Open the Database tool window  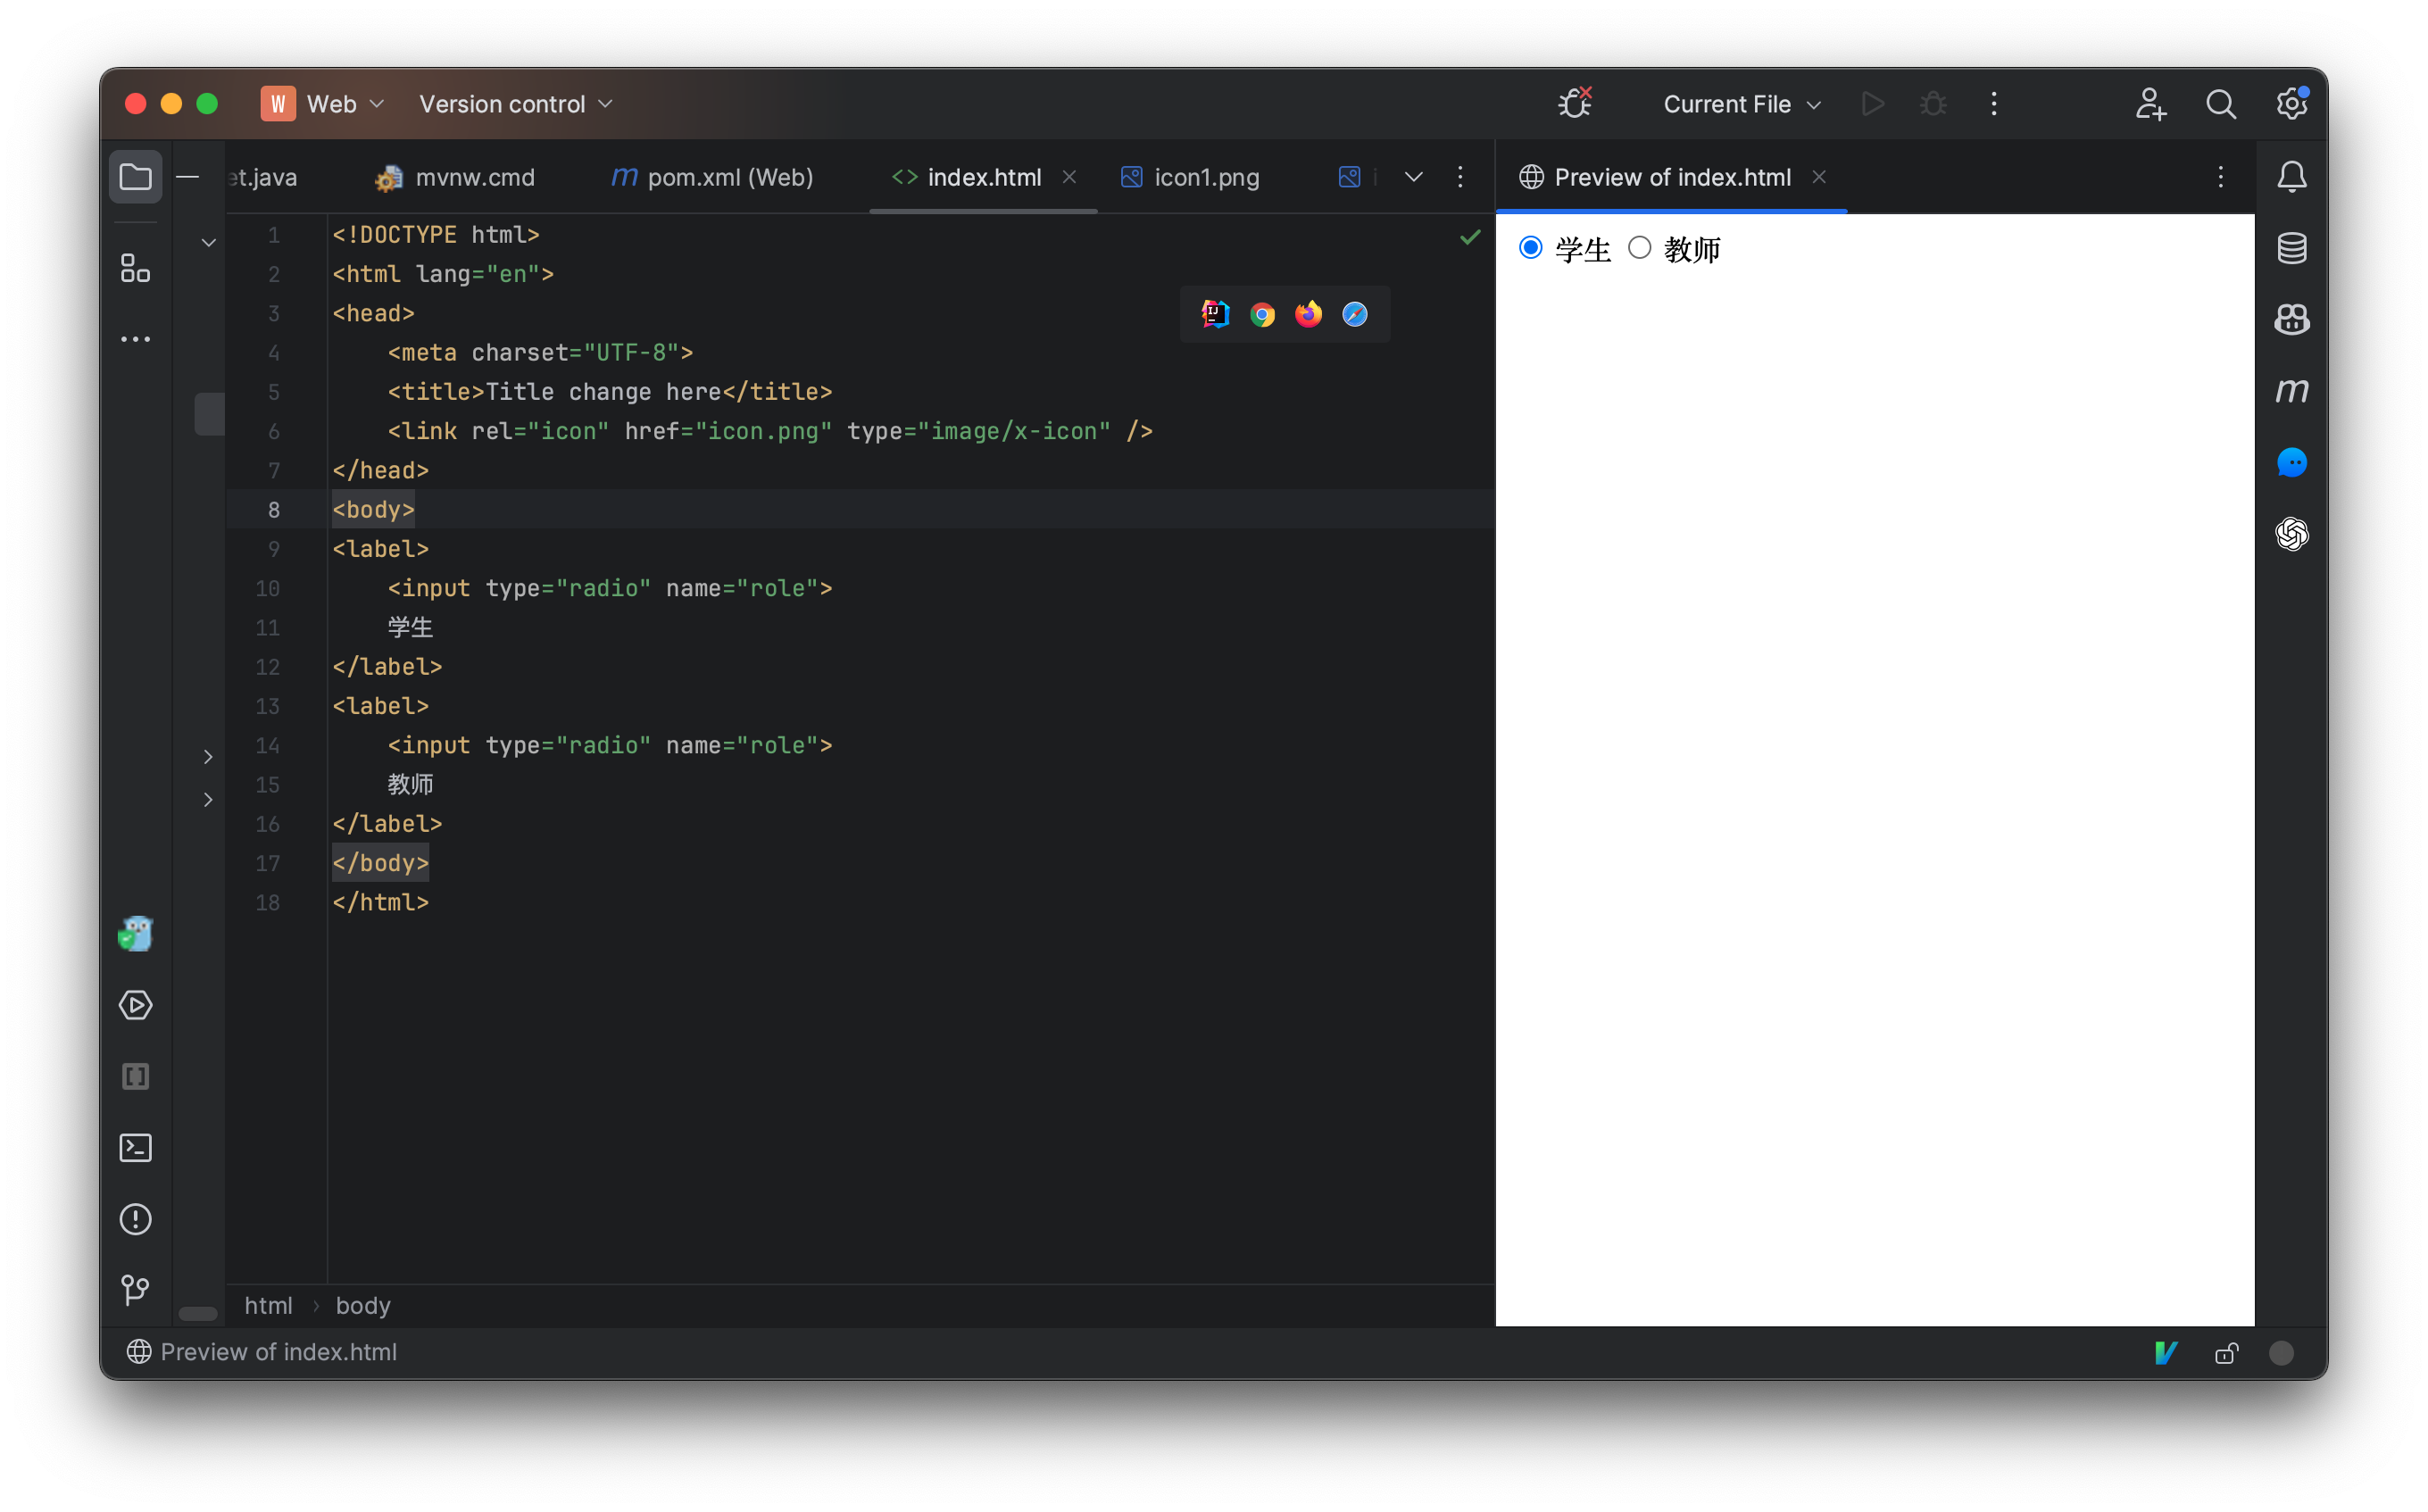click(2291, 248)
